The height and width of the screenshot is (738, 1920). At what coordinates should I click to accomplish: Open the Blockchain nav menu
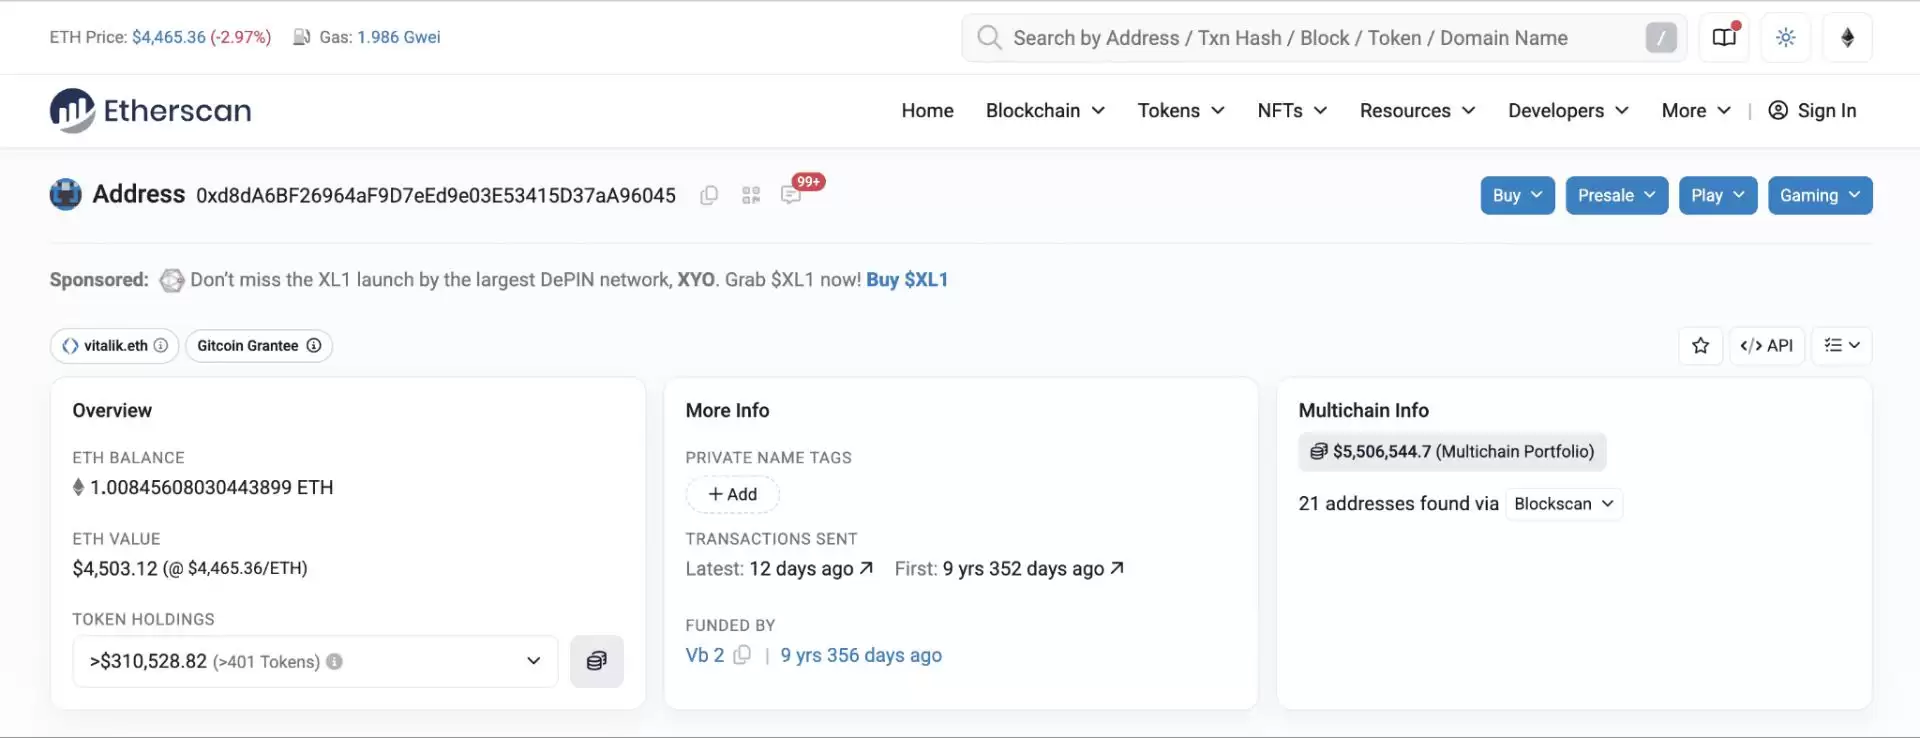(1045, 111)
